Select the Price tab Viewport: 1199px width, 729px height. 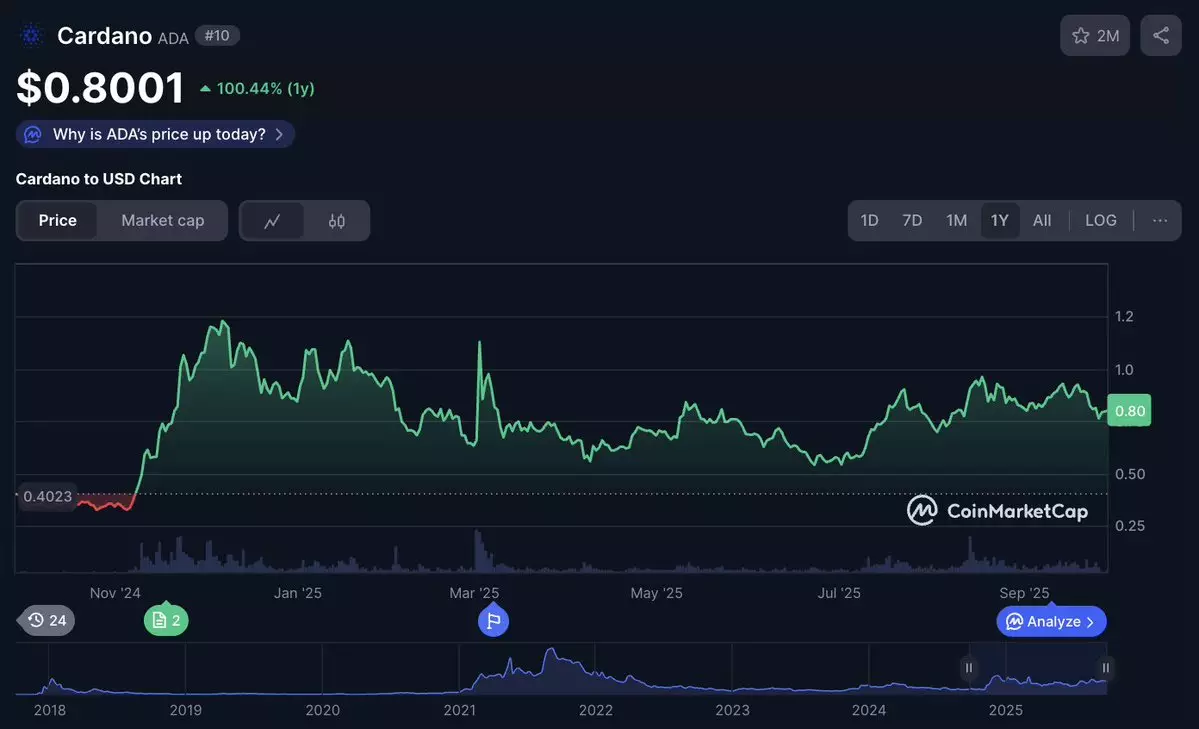pos(57,220)
